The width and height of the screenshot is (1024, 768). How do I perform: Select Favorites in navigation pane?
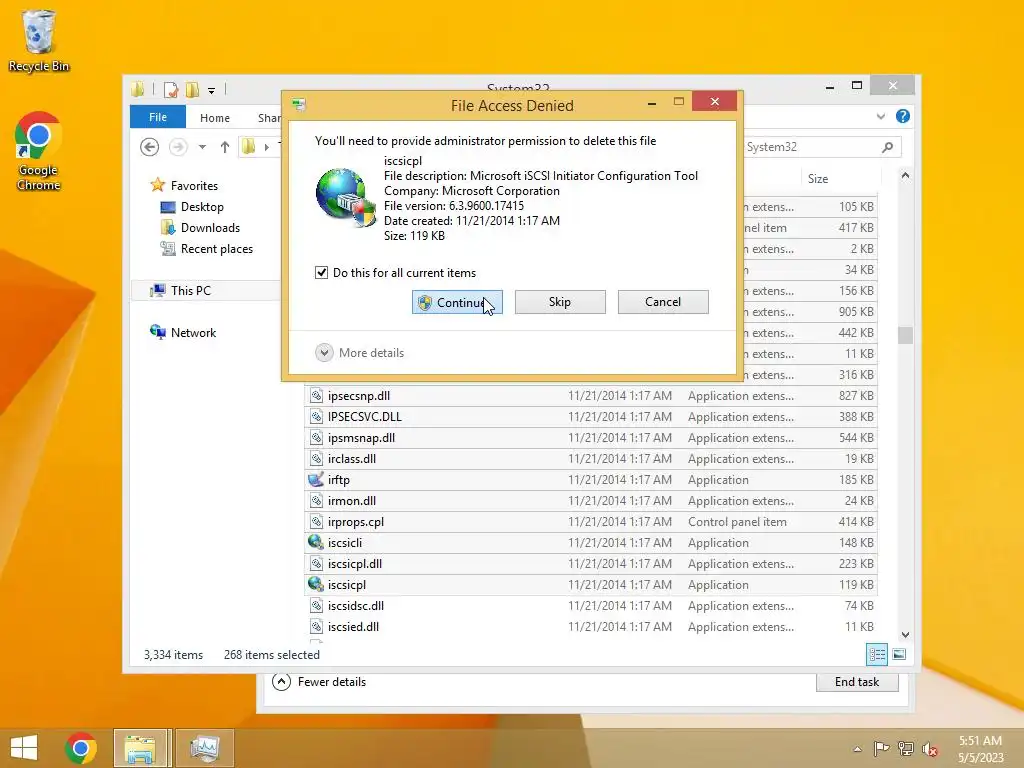194,185
